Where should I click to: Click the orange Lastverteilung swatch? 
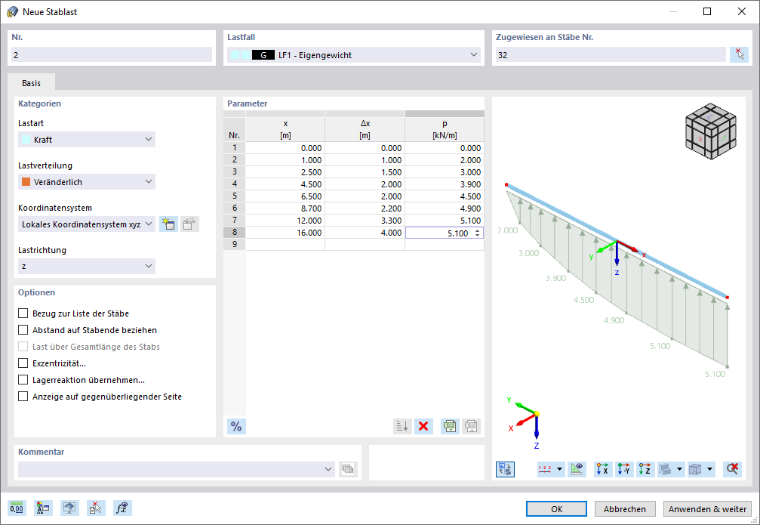[x=26, y=182]
